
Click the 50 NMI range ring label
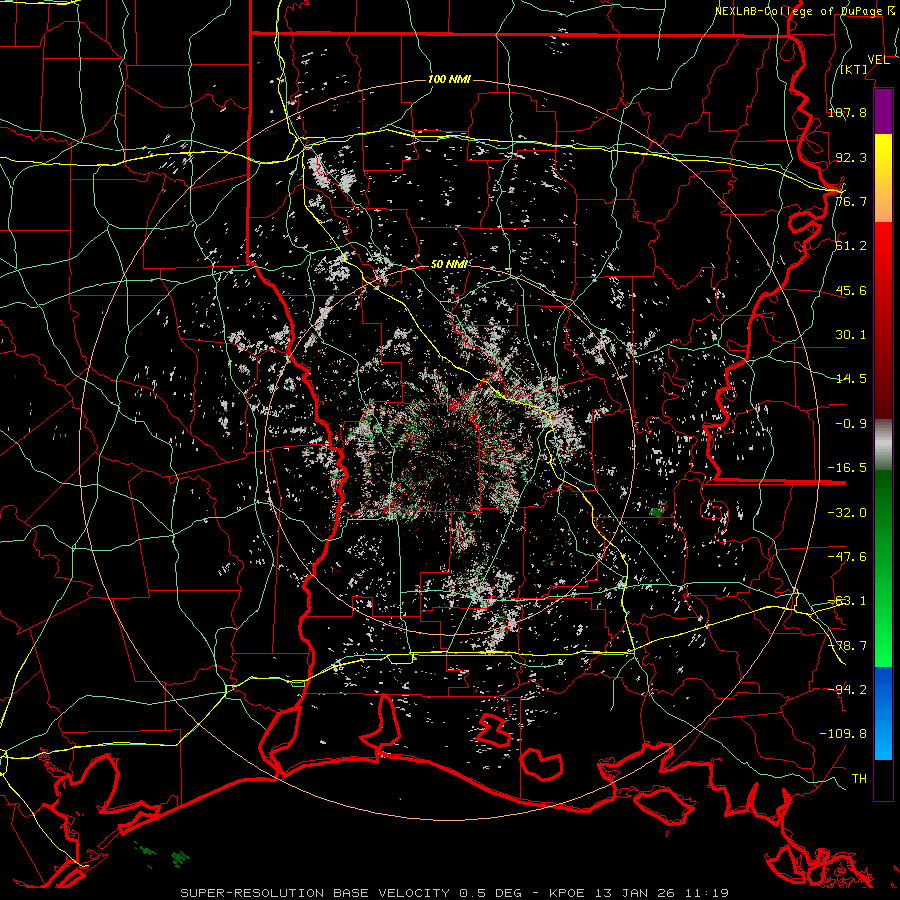coord(449,265)
